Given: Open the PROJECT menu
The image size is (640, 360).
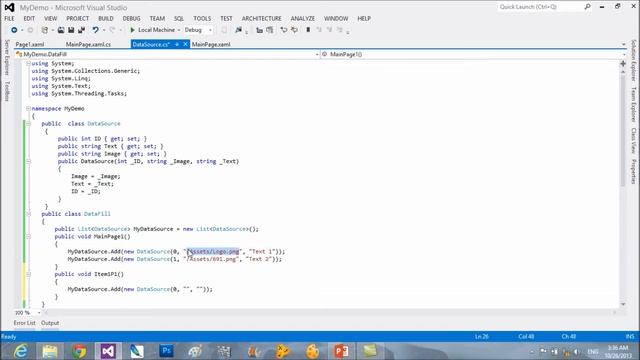Looking at the screenshot, I should [x=78, y=18].
